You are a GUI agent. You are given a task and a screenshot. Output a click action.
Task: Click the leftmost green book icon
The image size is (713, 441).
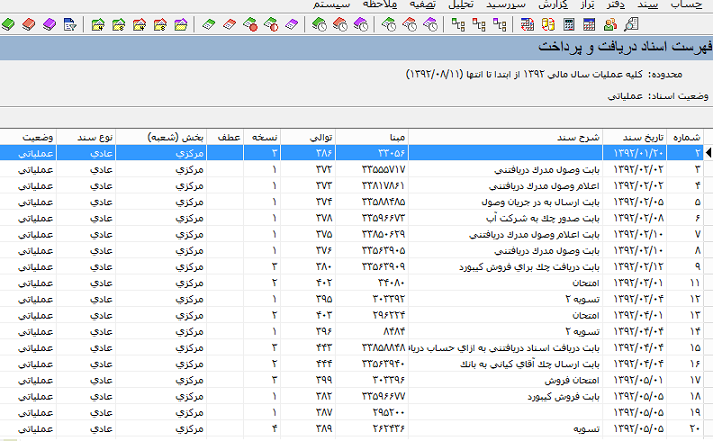click(x=9, y=23)
